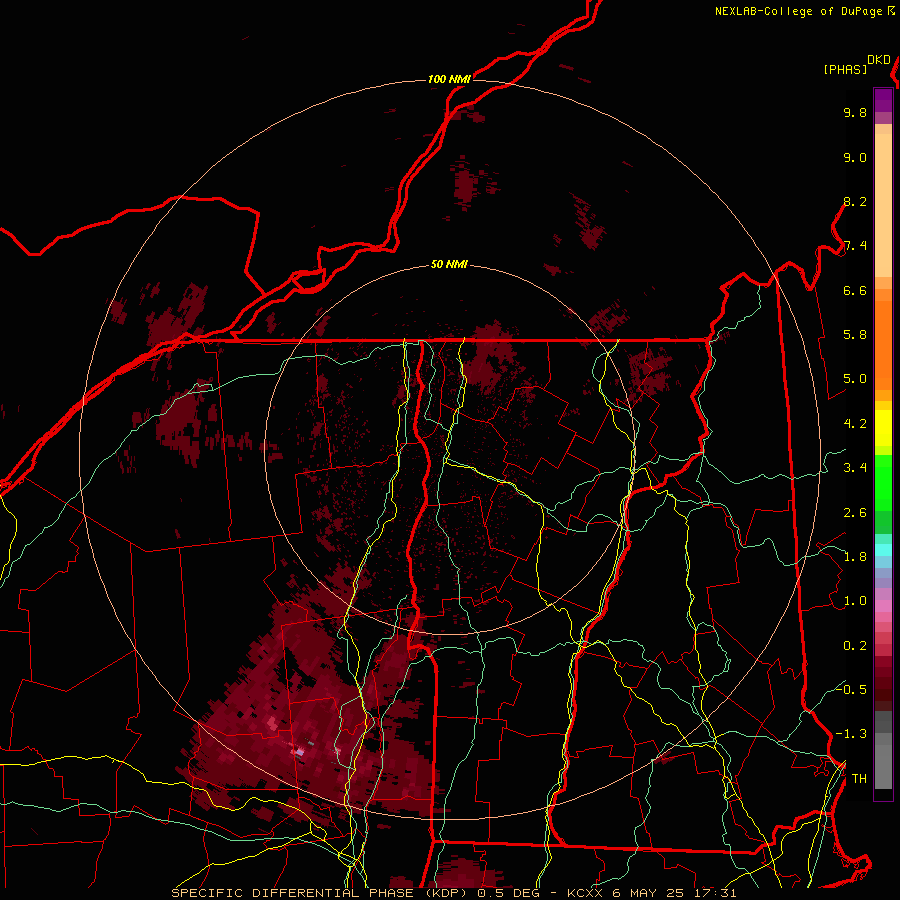Pick the pink segment of the color bar
Image resolution: width=900 pixels, height=900 pixels.
883,606
